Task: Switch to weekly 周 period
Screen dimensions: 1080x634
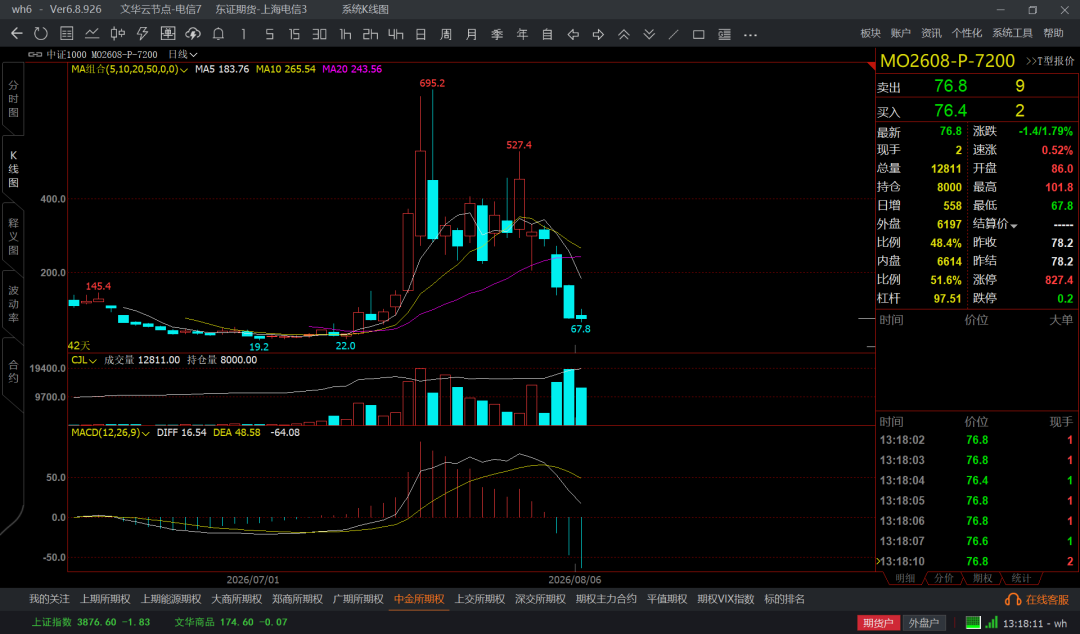Action: (446, 34)
